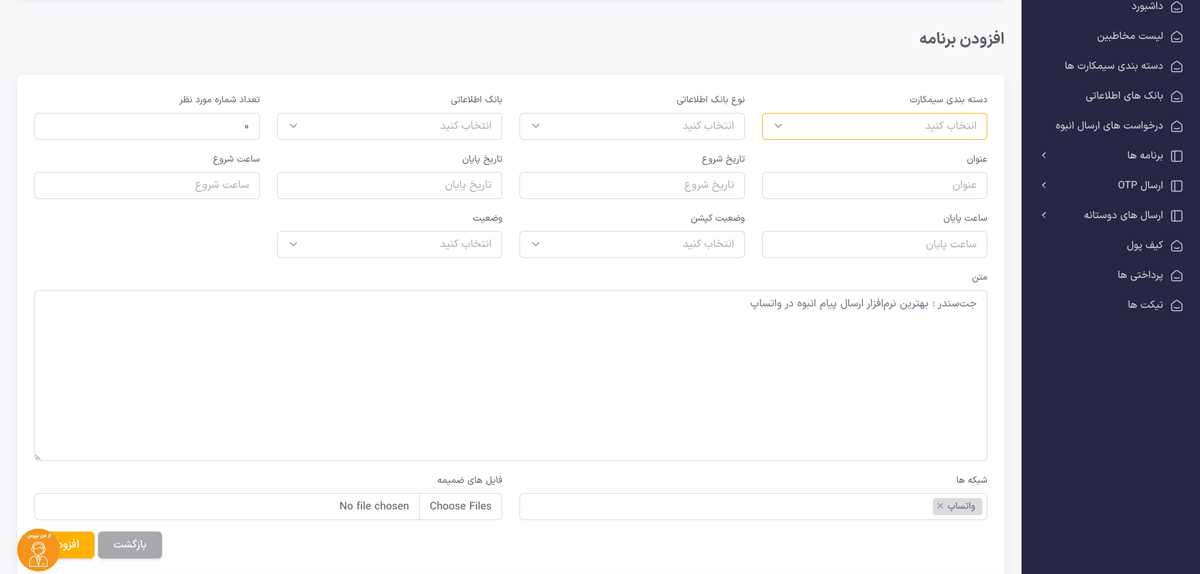
Task: Click the تیکت ها sidebar icon
Action: 1176,306
